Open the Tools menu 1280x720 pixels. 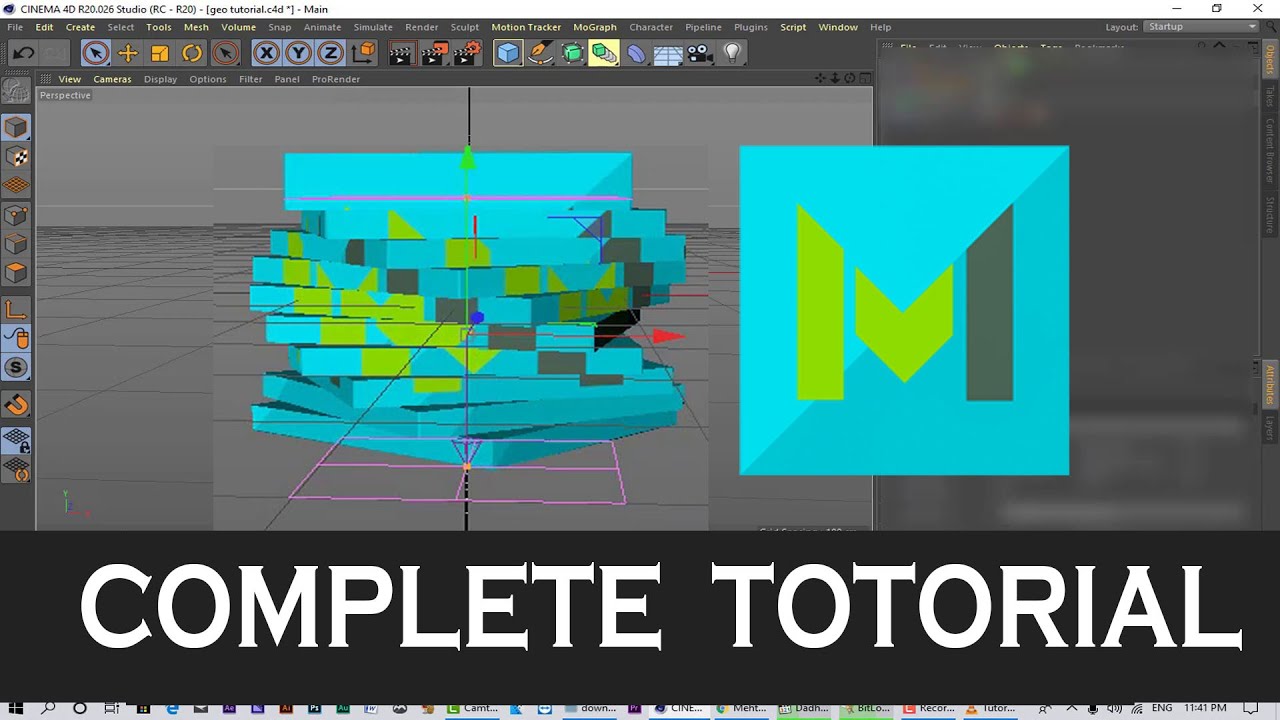pos(159,27)
